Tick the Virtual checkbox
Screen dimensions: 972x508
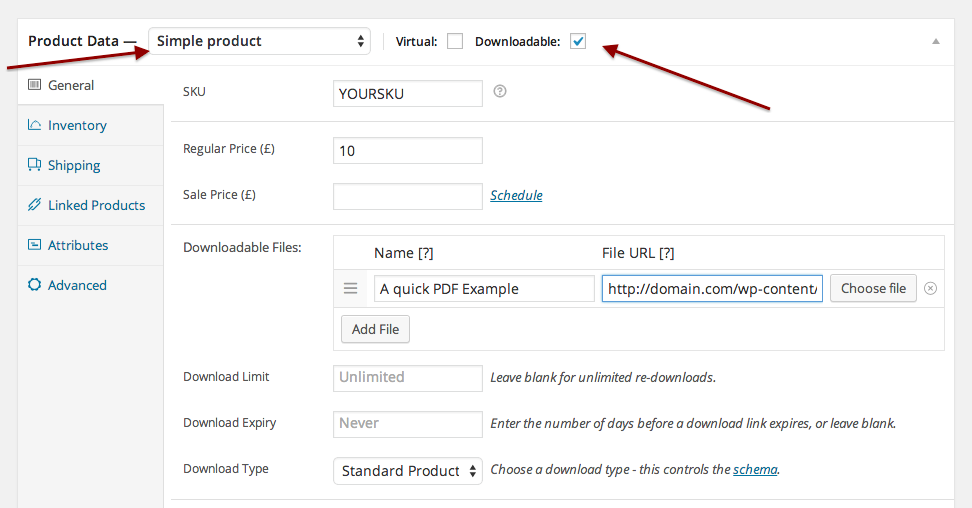click(x=455, y=42)
